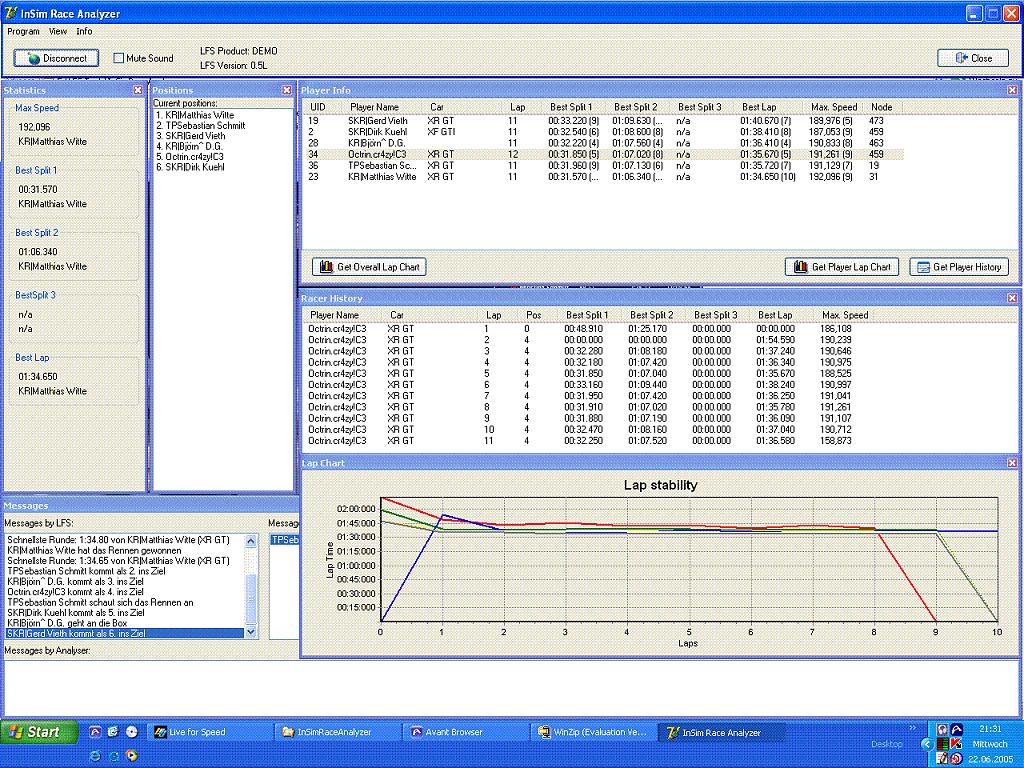The width and height of the screenshot is (1024, 768).
Task: Select position 3. SKR|Gerd Vieth
Action: 191,136
